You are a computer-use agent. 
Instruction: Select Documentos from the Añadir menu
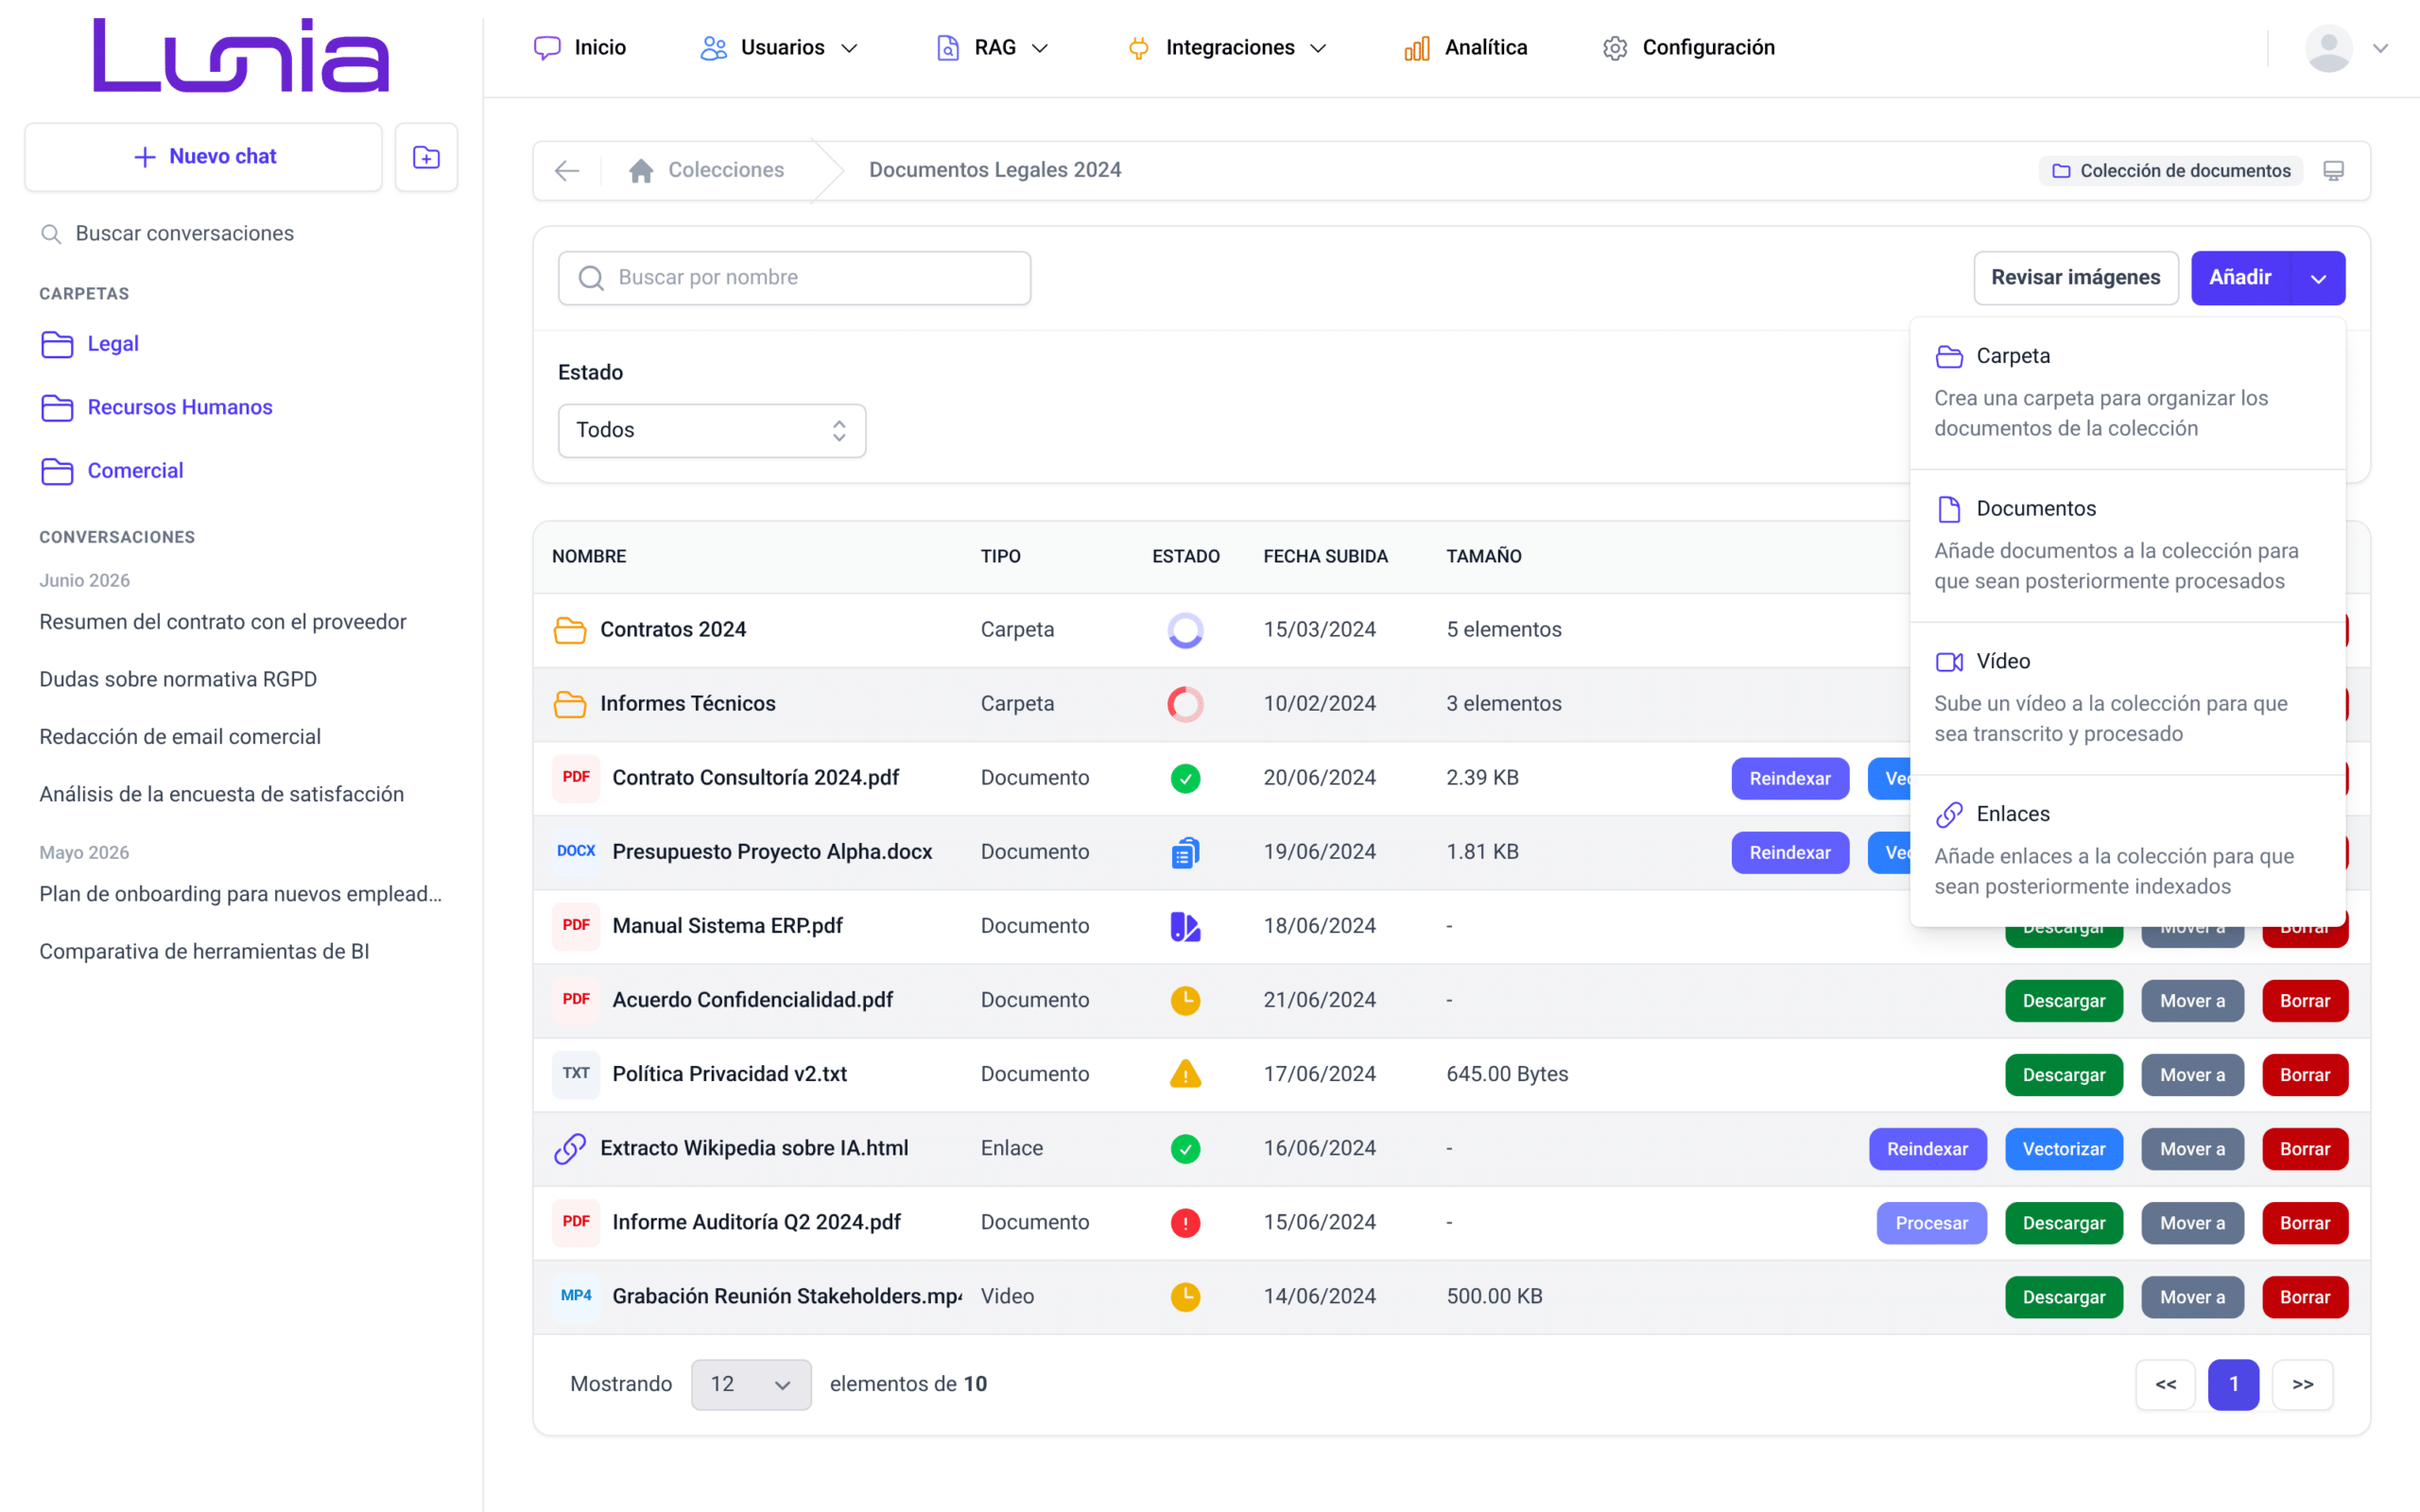2127,546
